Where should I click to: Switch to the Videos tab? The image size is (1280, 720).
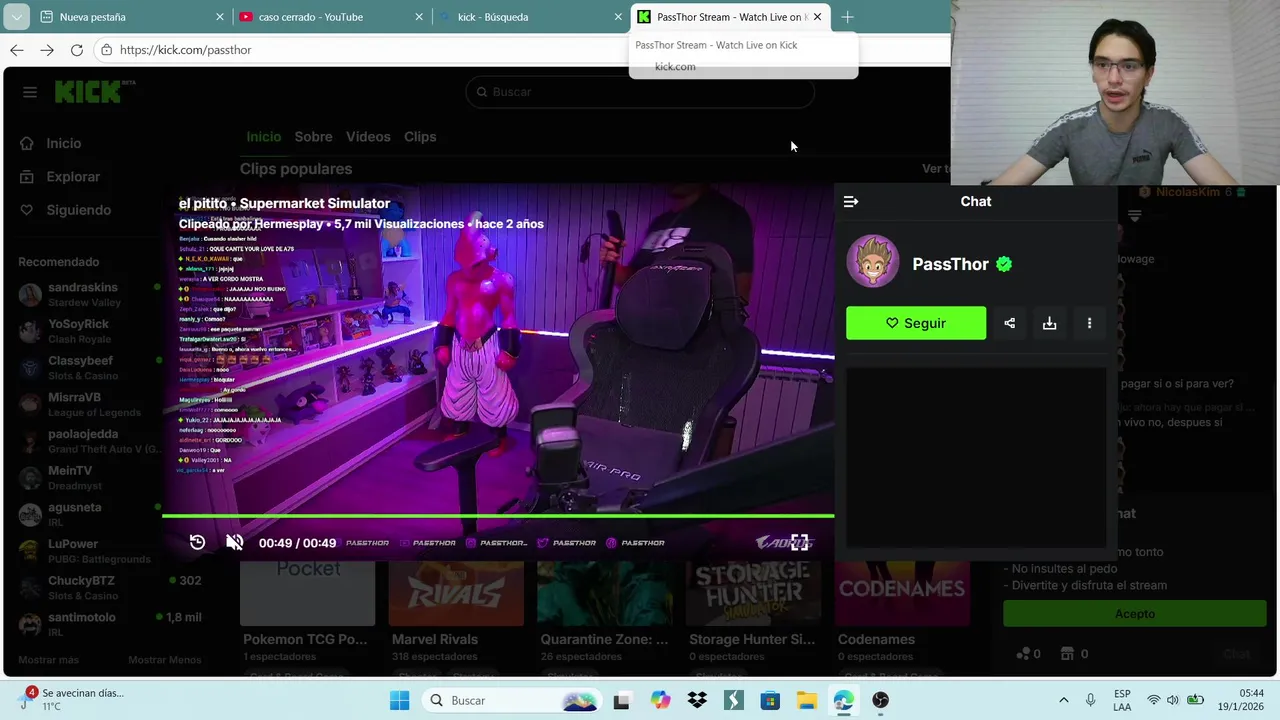pos(368,136)
